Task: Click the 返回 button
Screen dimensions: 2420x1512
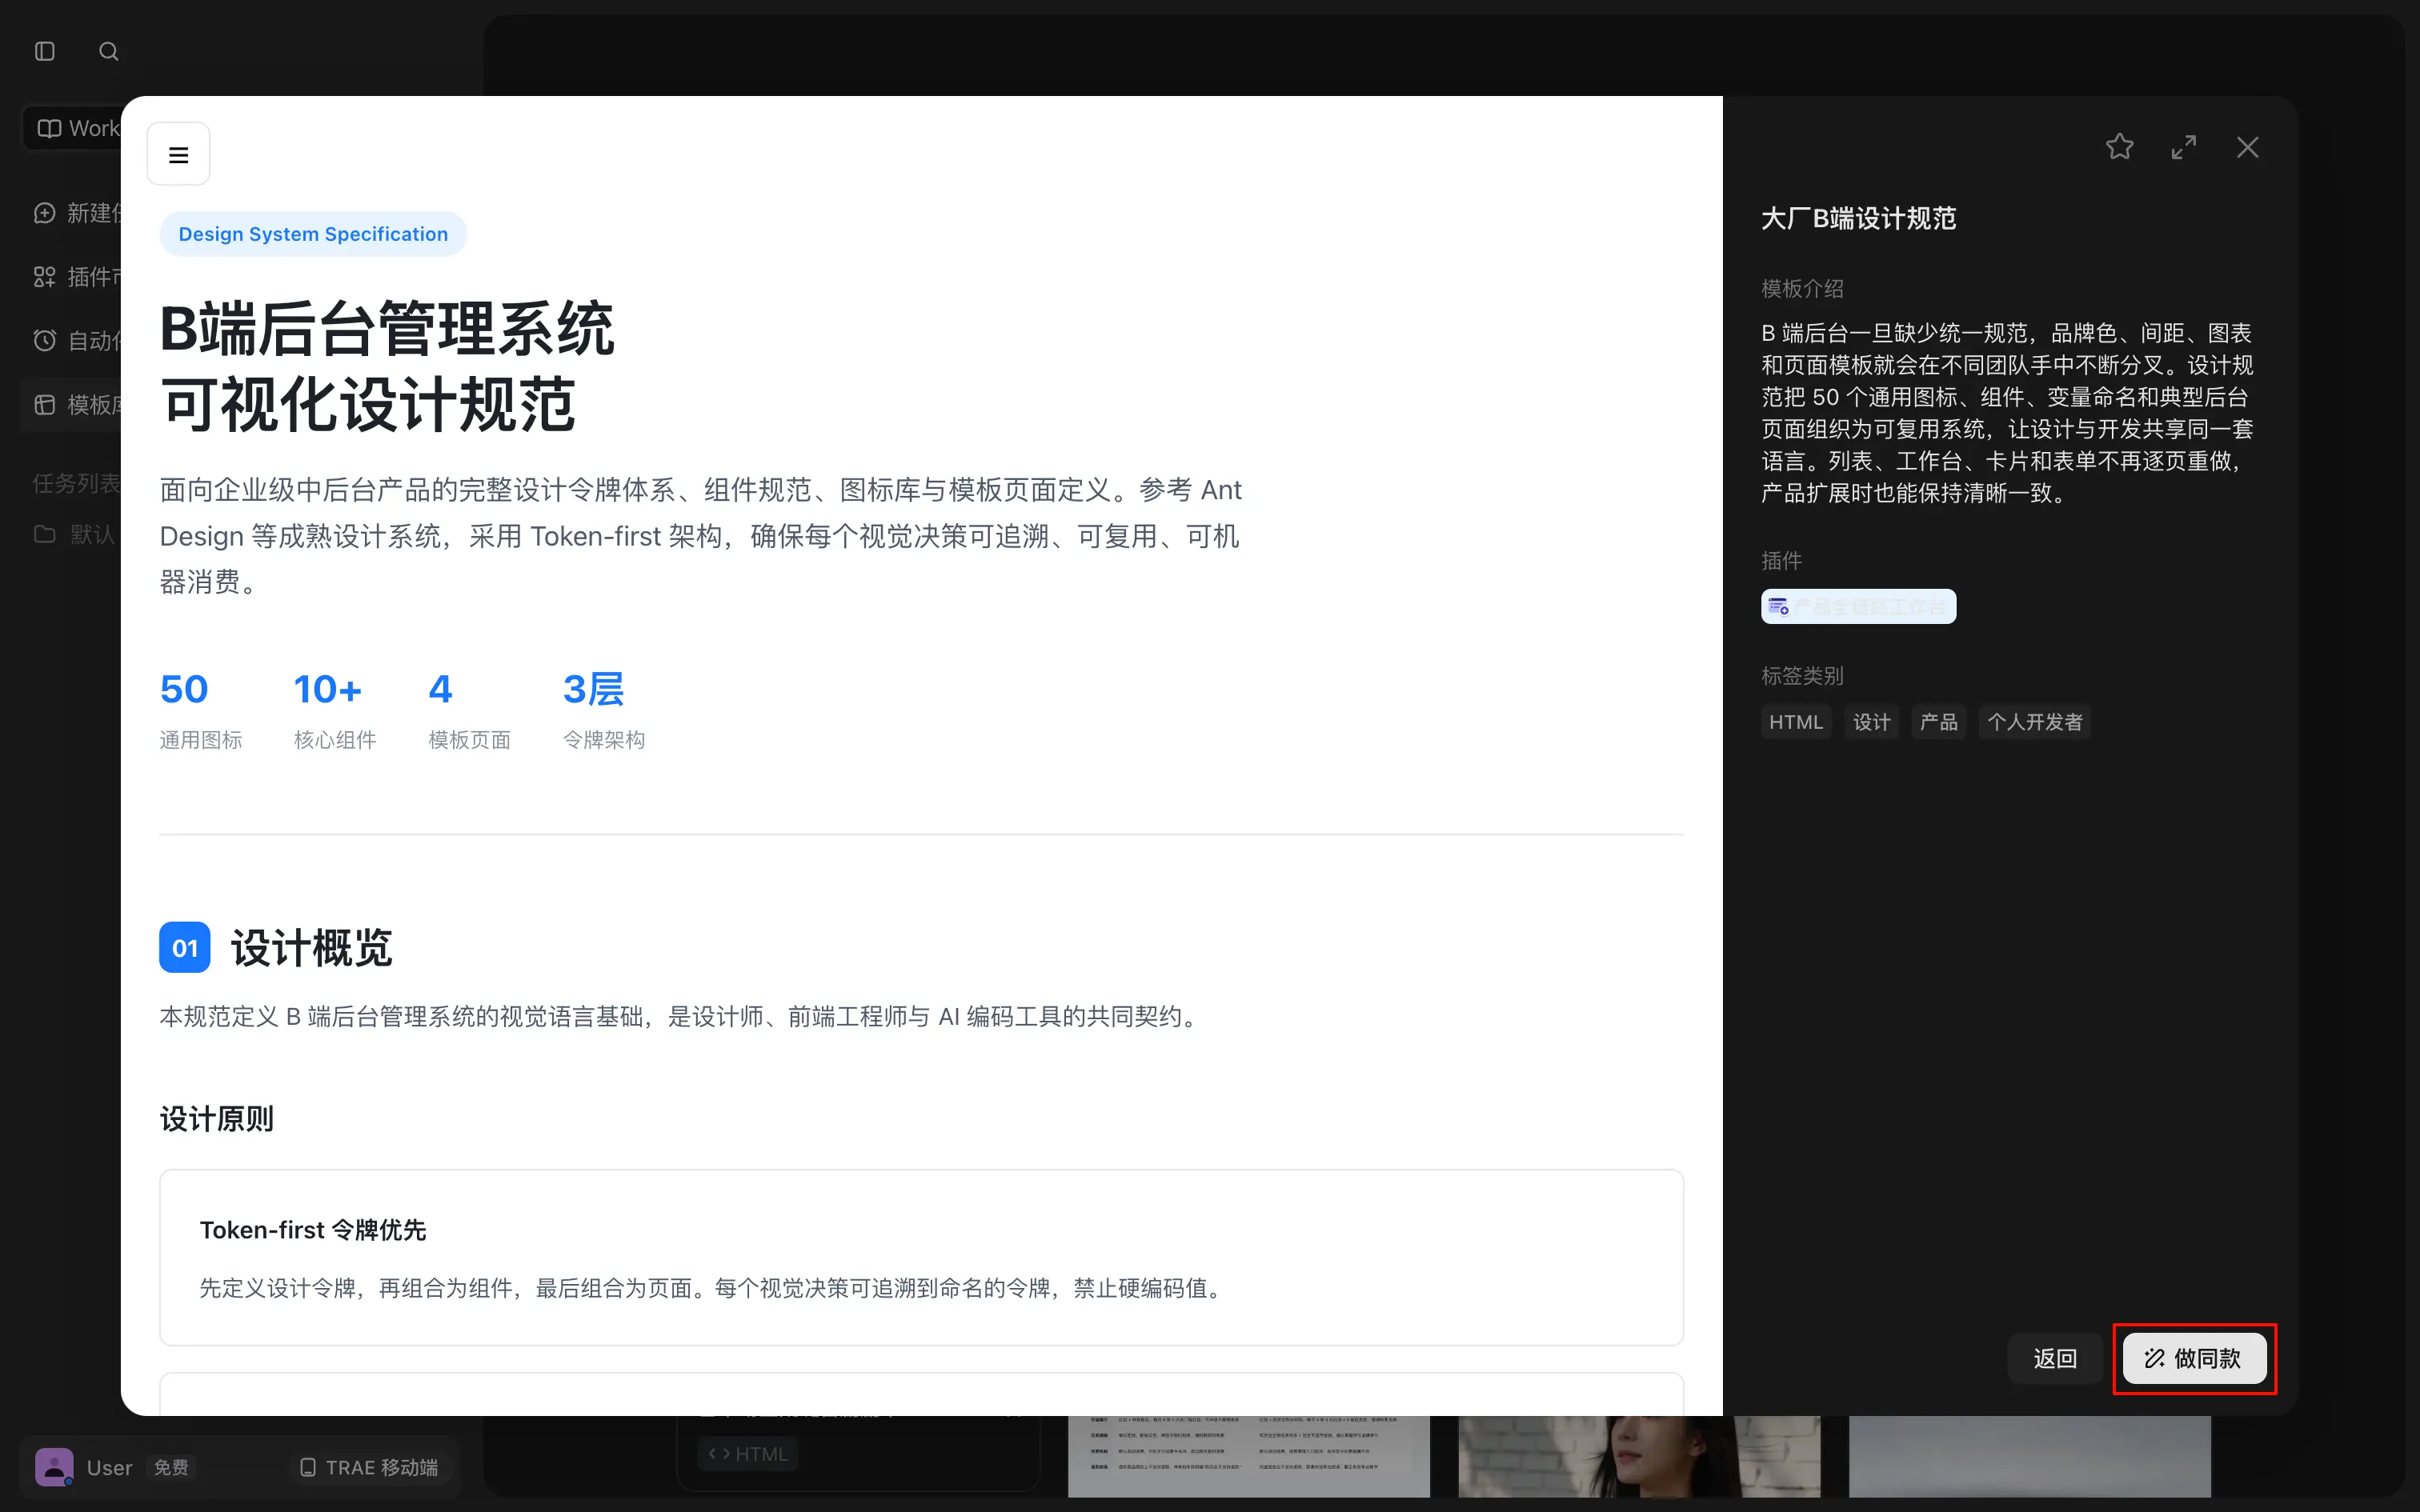Action: click(x=2054, y=1358)
